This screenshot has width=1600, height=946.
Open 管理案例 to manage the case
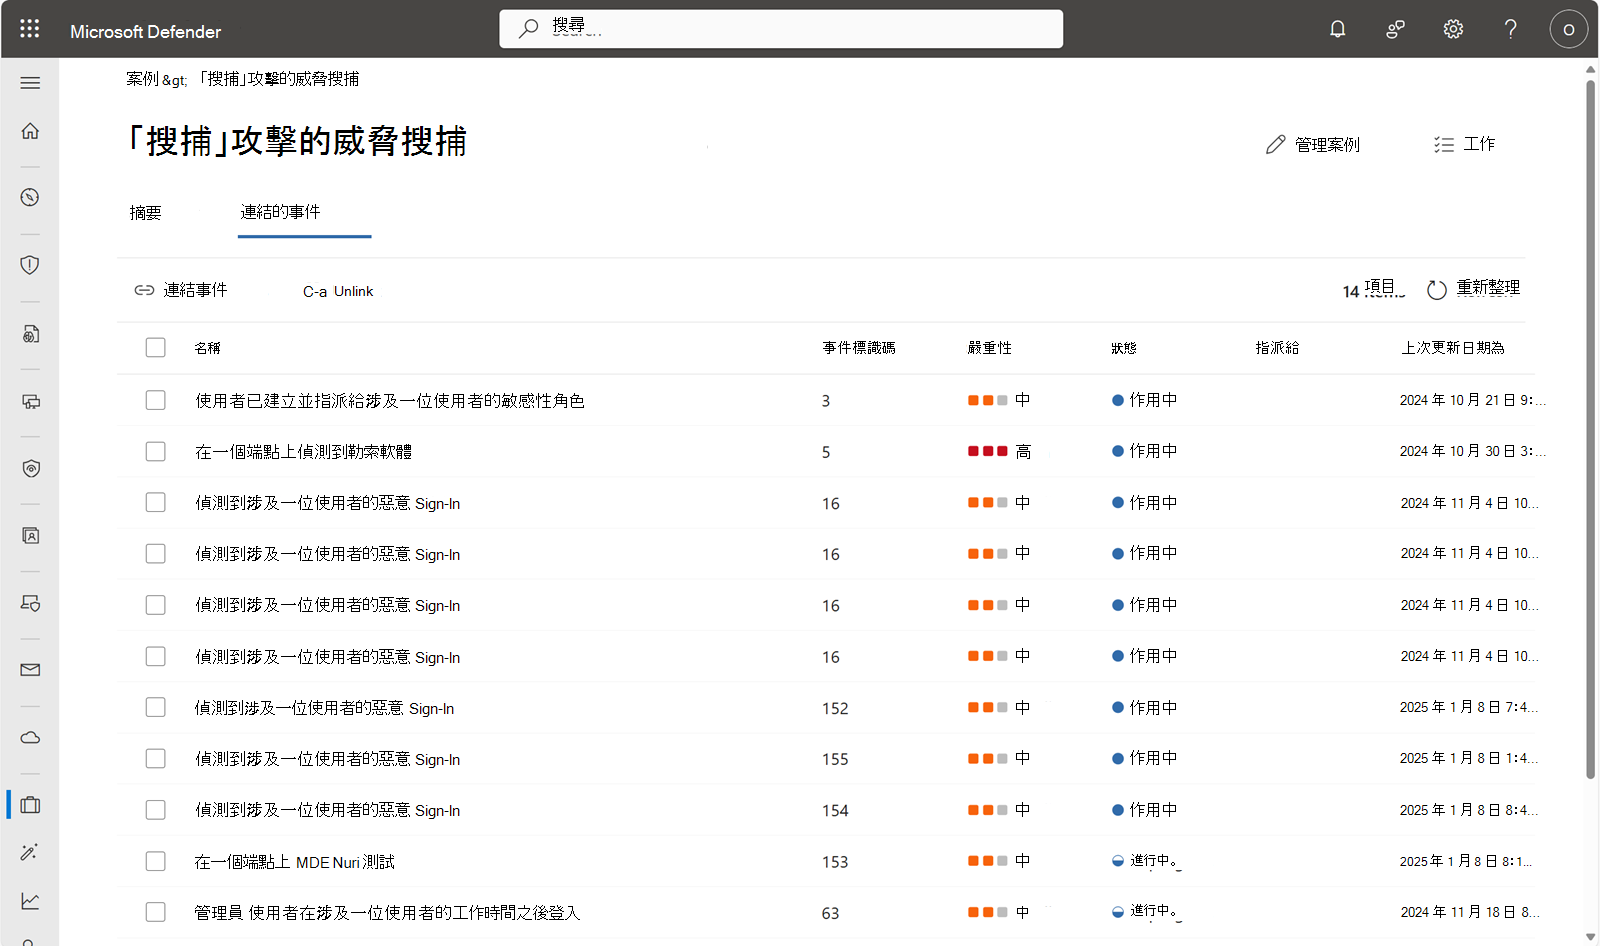(1313, 144)
